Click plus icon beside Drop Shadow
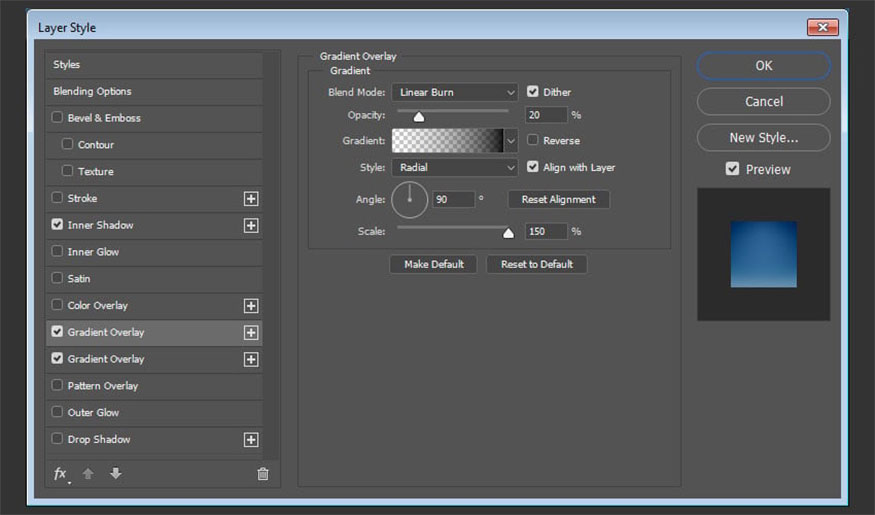This screenshot has width=875, height=515. (x=251, y=440)
